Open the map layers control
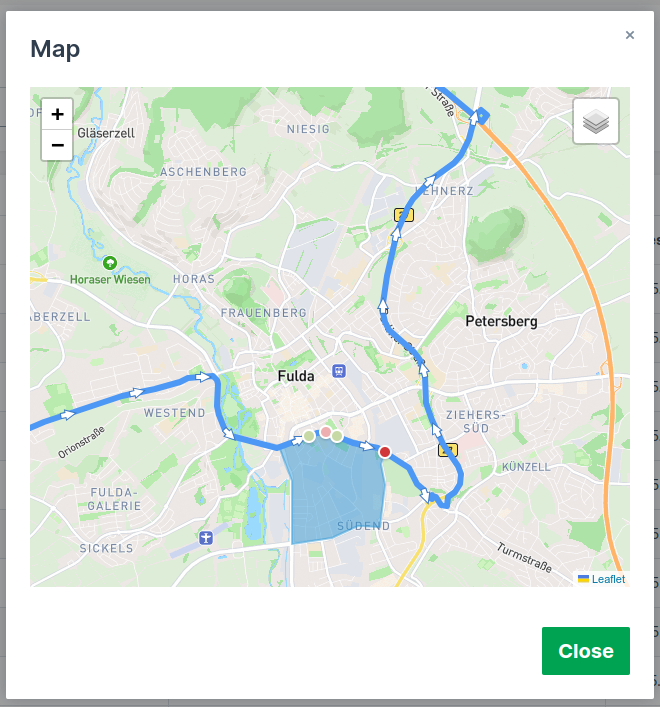 [596, 122]
